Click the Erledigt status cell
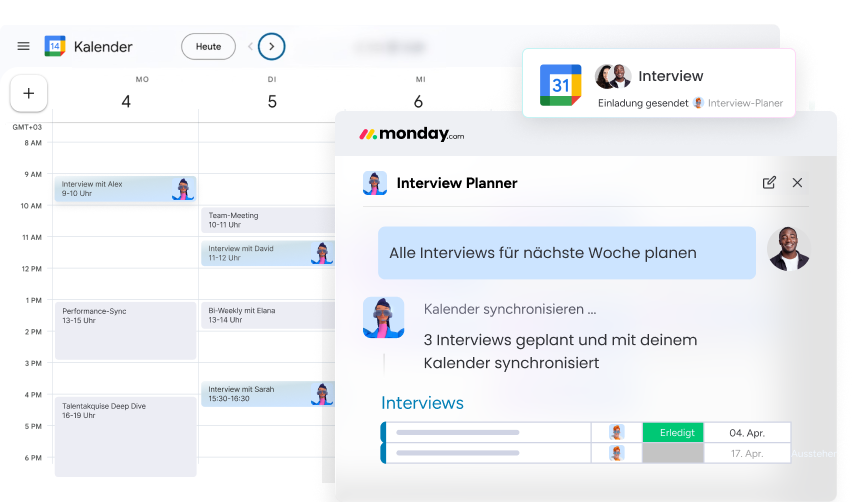 tap(673, 433)
